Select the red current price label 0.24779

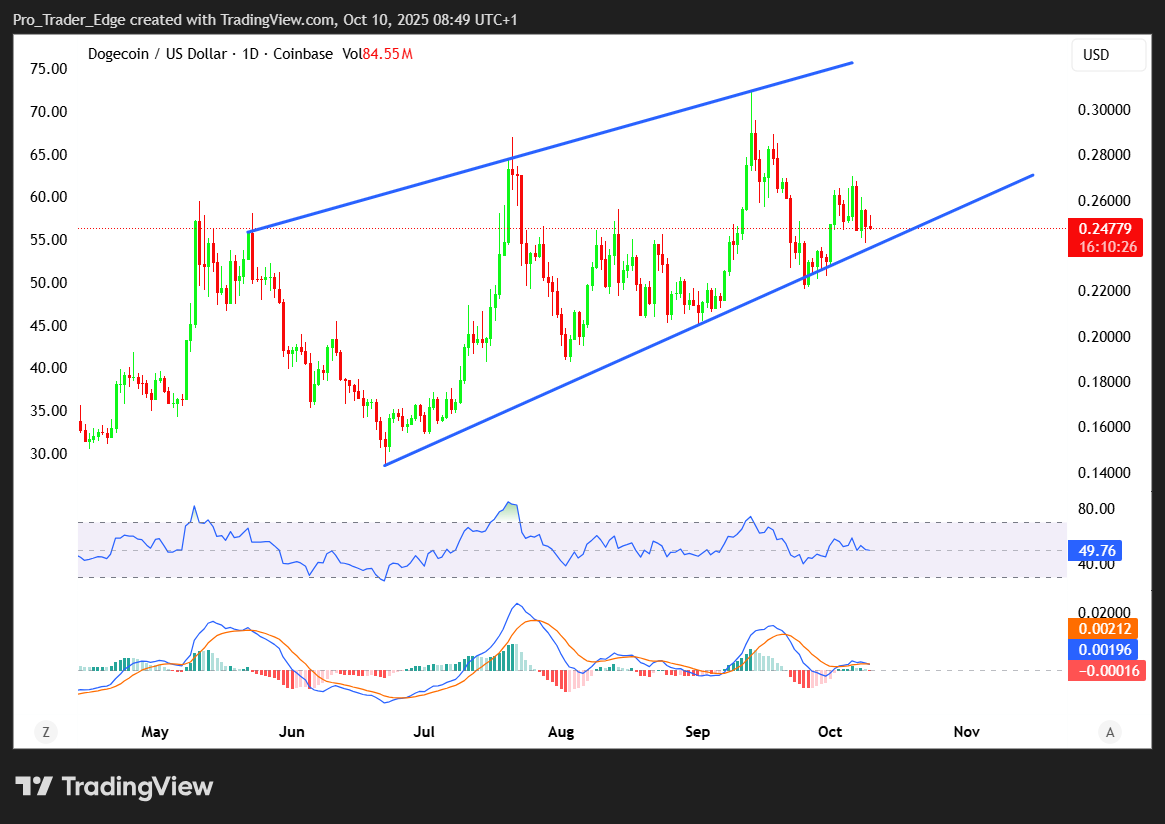(1104, 229)
